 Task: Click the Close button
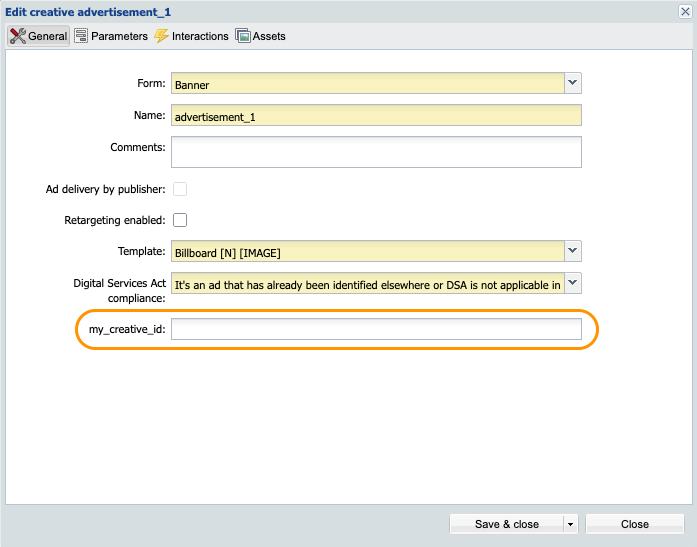635,524
